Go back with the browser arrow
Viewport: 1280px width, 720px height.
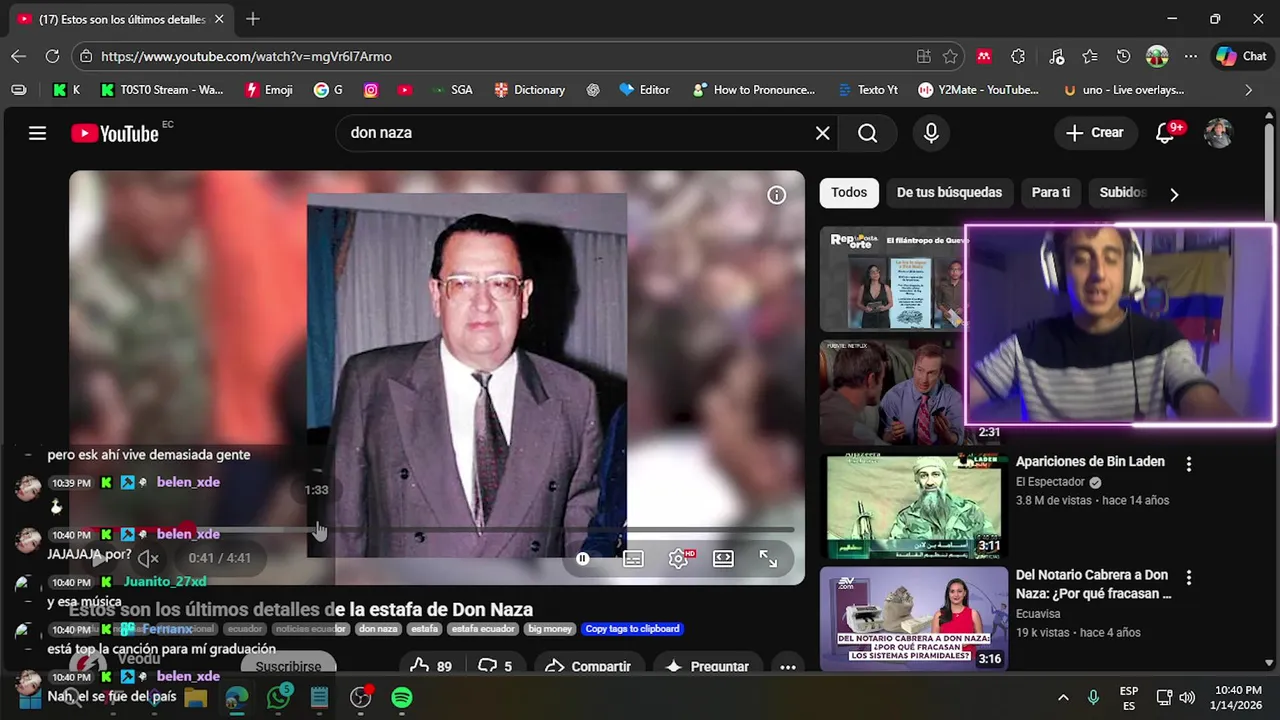[18, 57]
